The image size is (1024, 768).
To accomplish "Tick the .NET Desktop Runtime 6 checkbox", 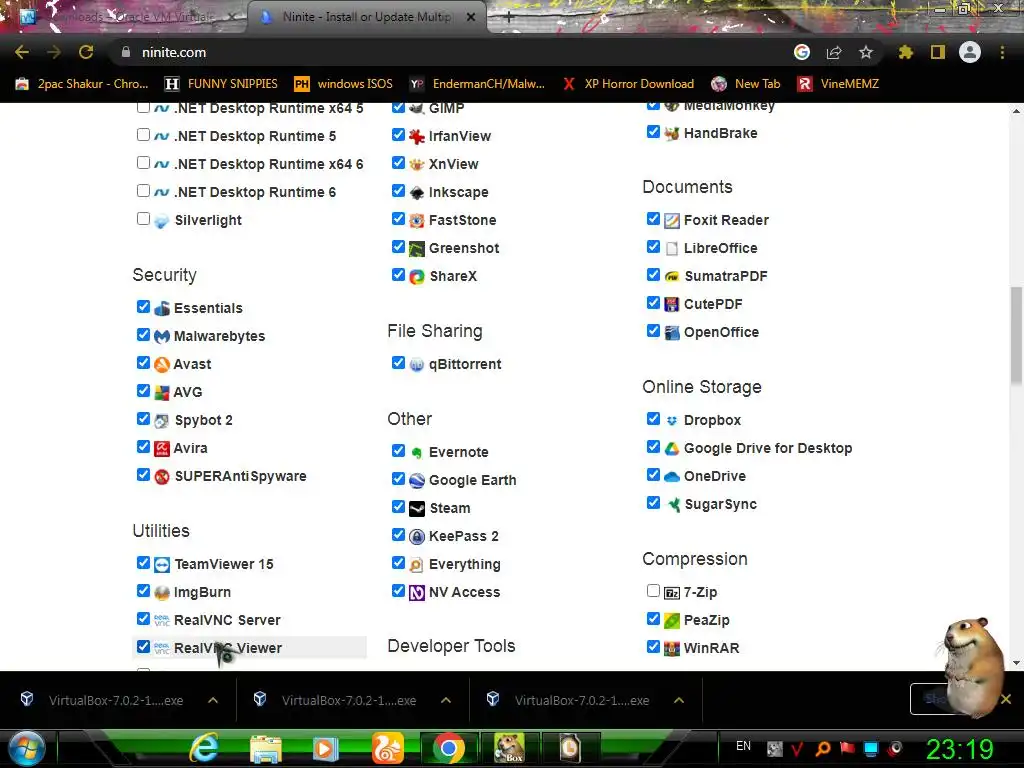I will click(x=143, y=190).
